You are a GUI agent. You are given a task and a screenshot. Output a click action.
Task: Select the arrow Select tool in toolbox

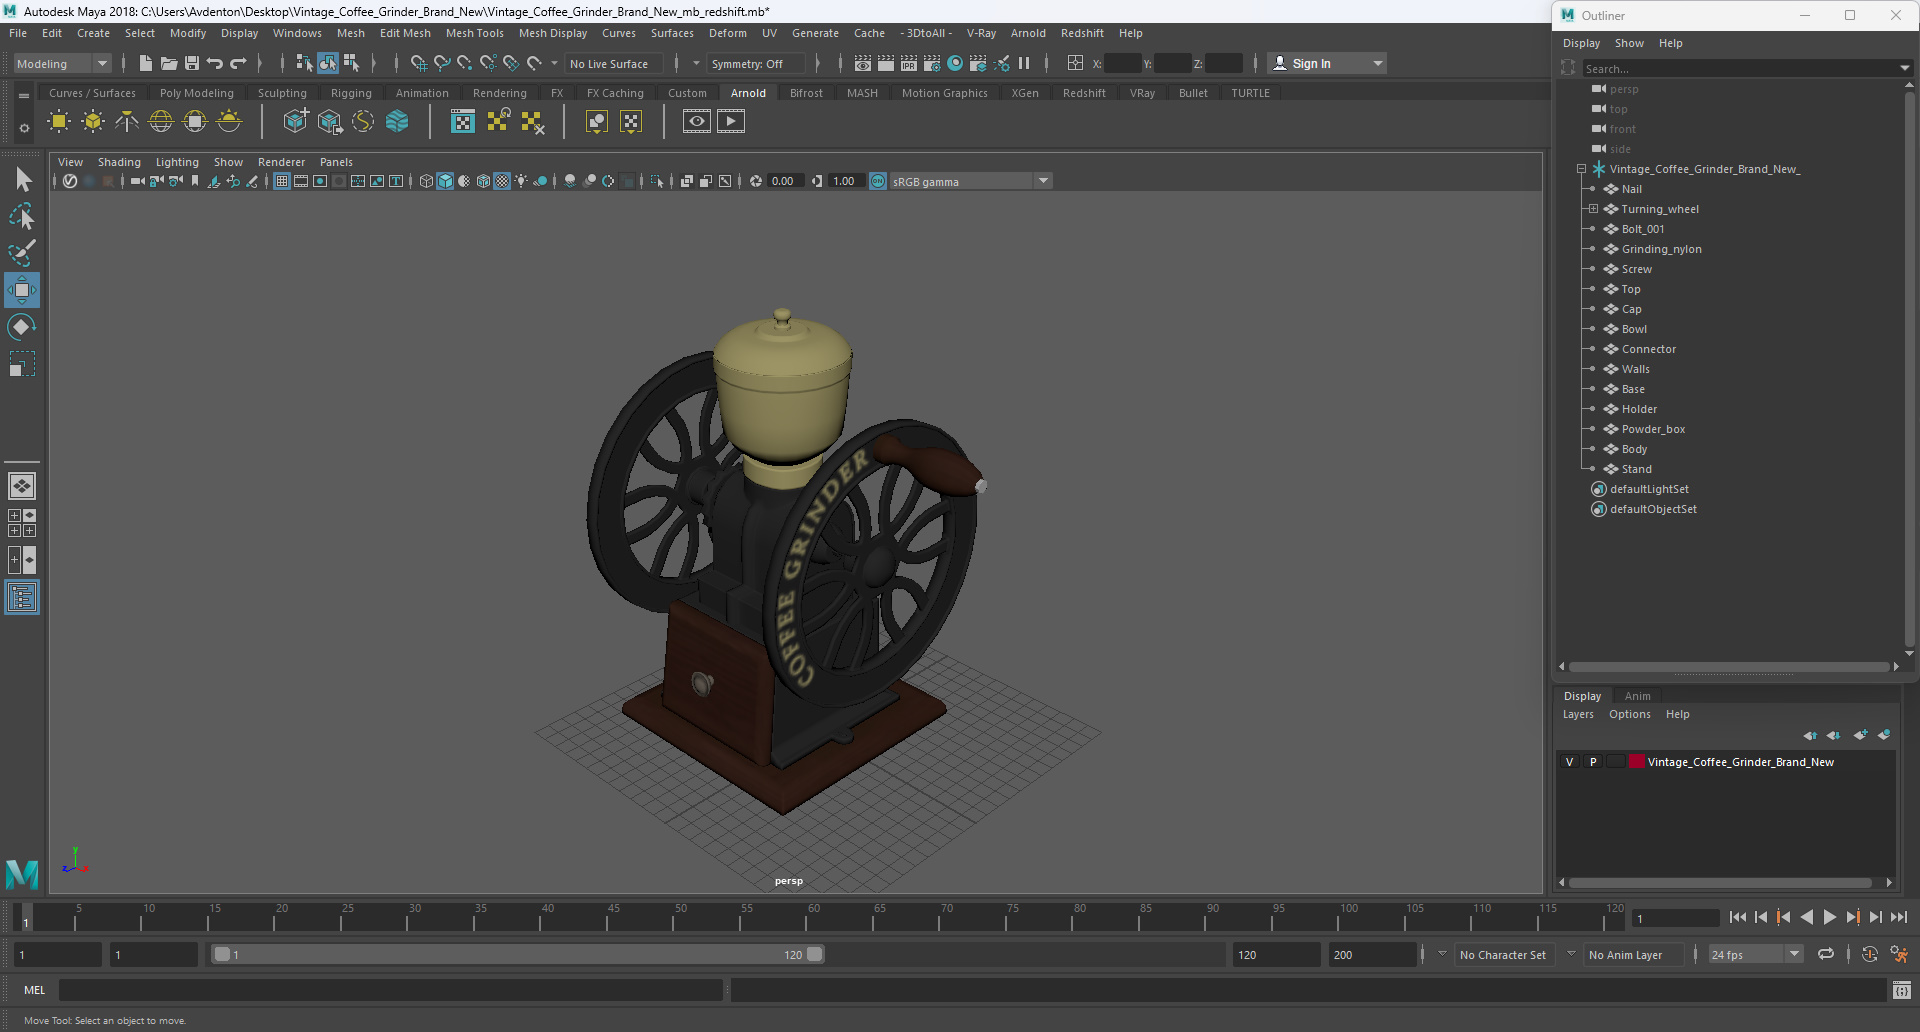pos(22,180)
